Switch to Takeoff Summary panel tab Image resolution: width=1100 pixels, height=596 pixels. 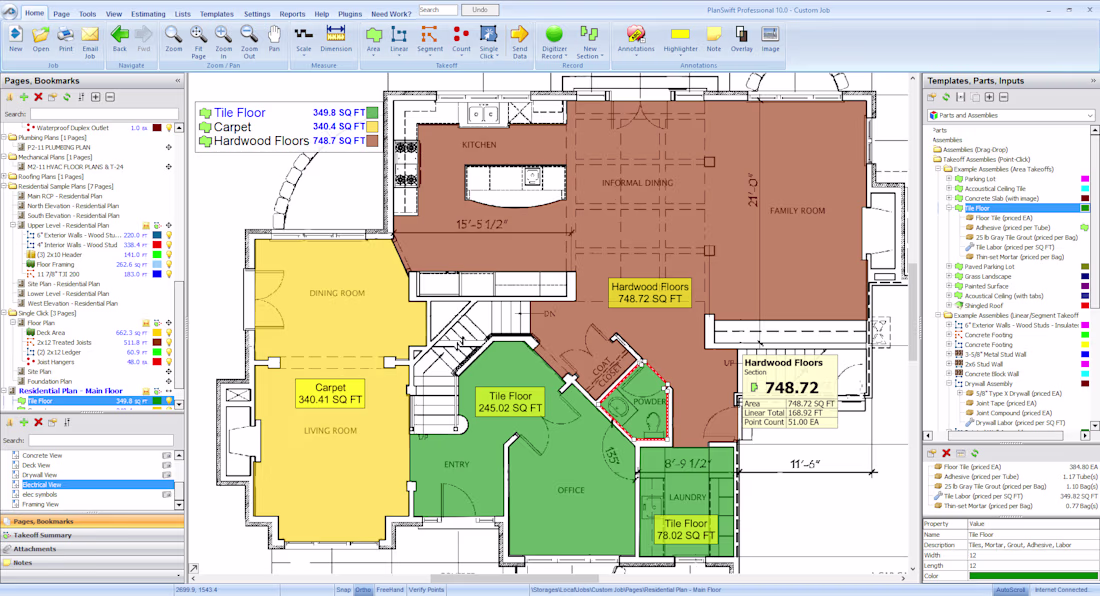(92, 535)
